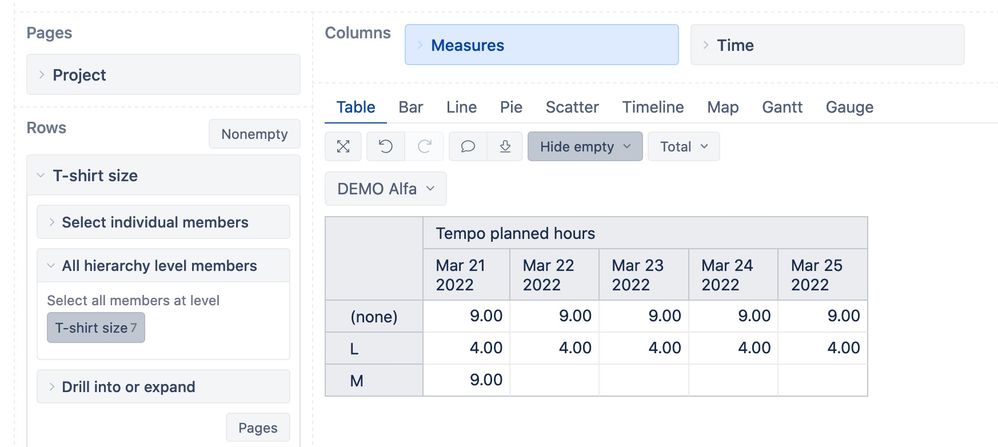Click the comment bubble icon
998x447 pixels.
[x=467, y=146]
